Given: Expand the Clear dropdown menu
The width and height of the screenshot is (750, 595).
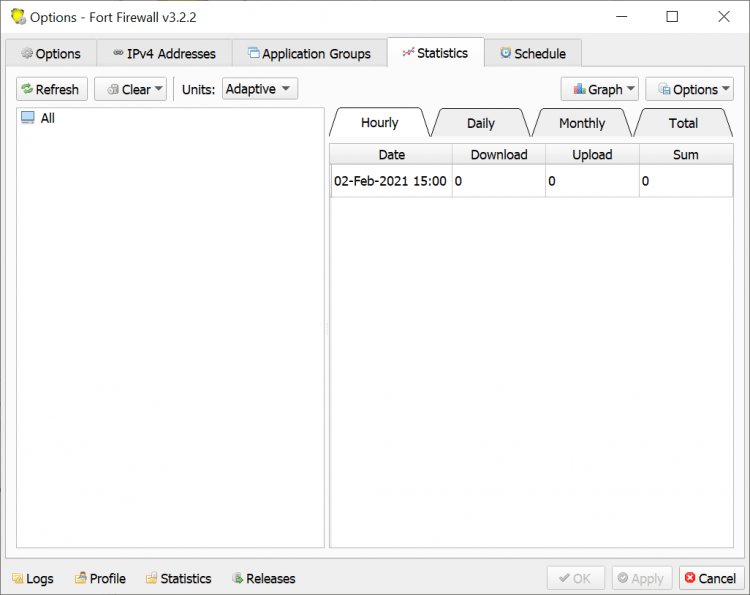Looking at the screenshot, I should pyautogui.click(x=130, y=89).
